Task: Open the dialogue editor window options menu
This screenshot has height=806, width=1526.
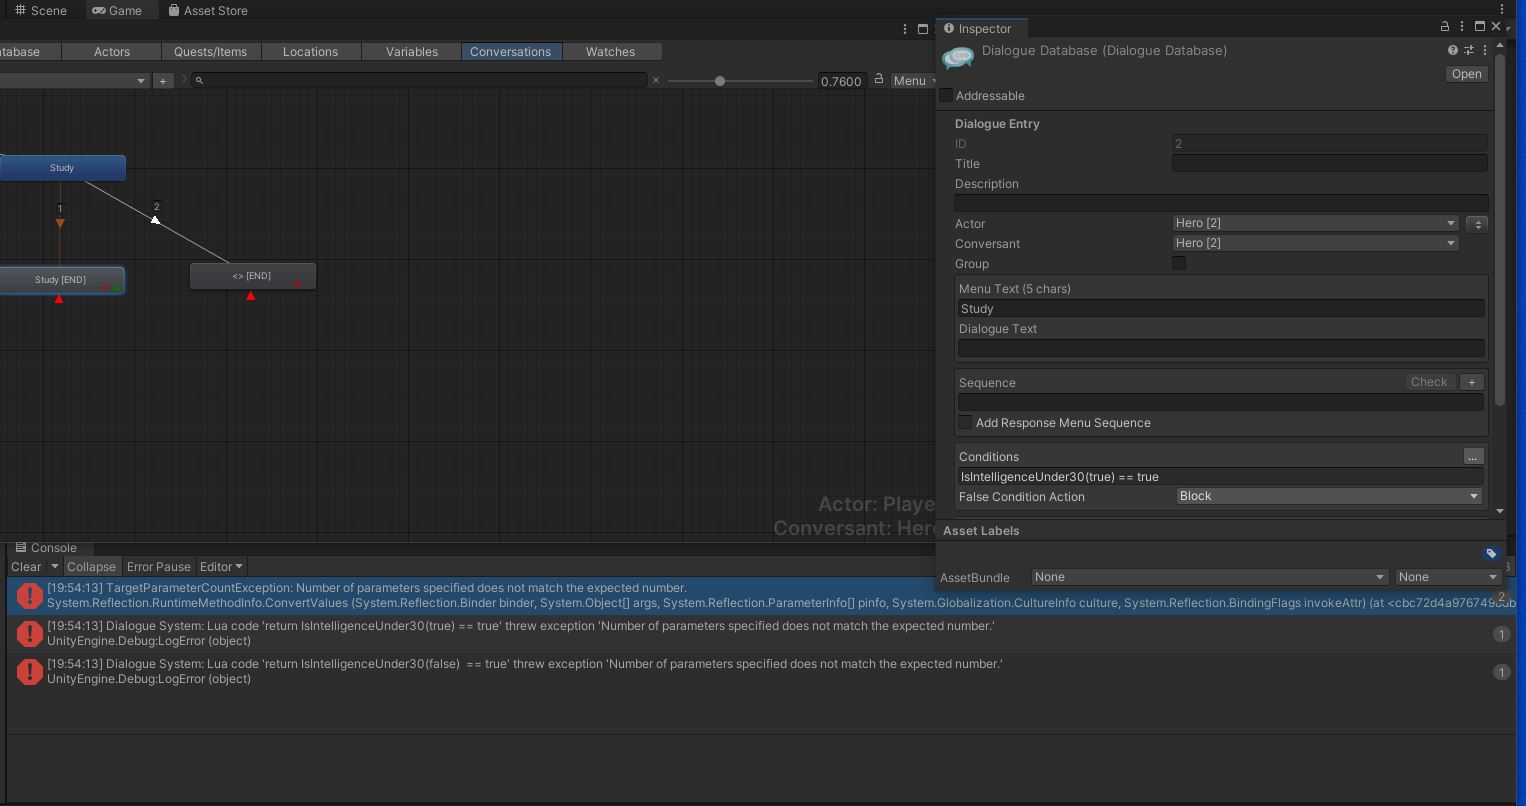Action: pyautogui.click(x=905, y=29)
